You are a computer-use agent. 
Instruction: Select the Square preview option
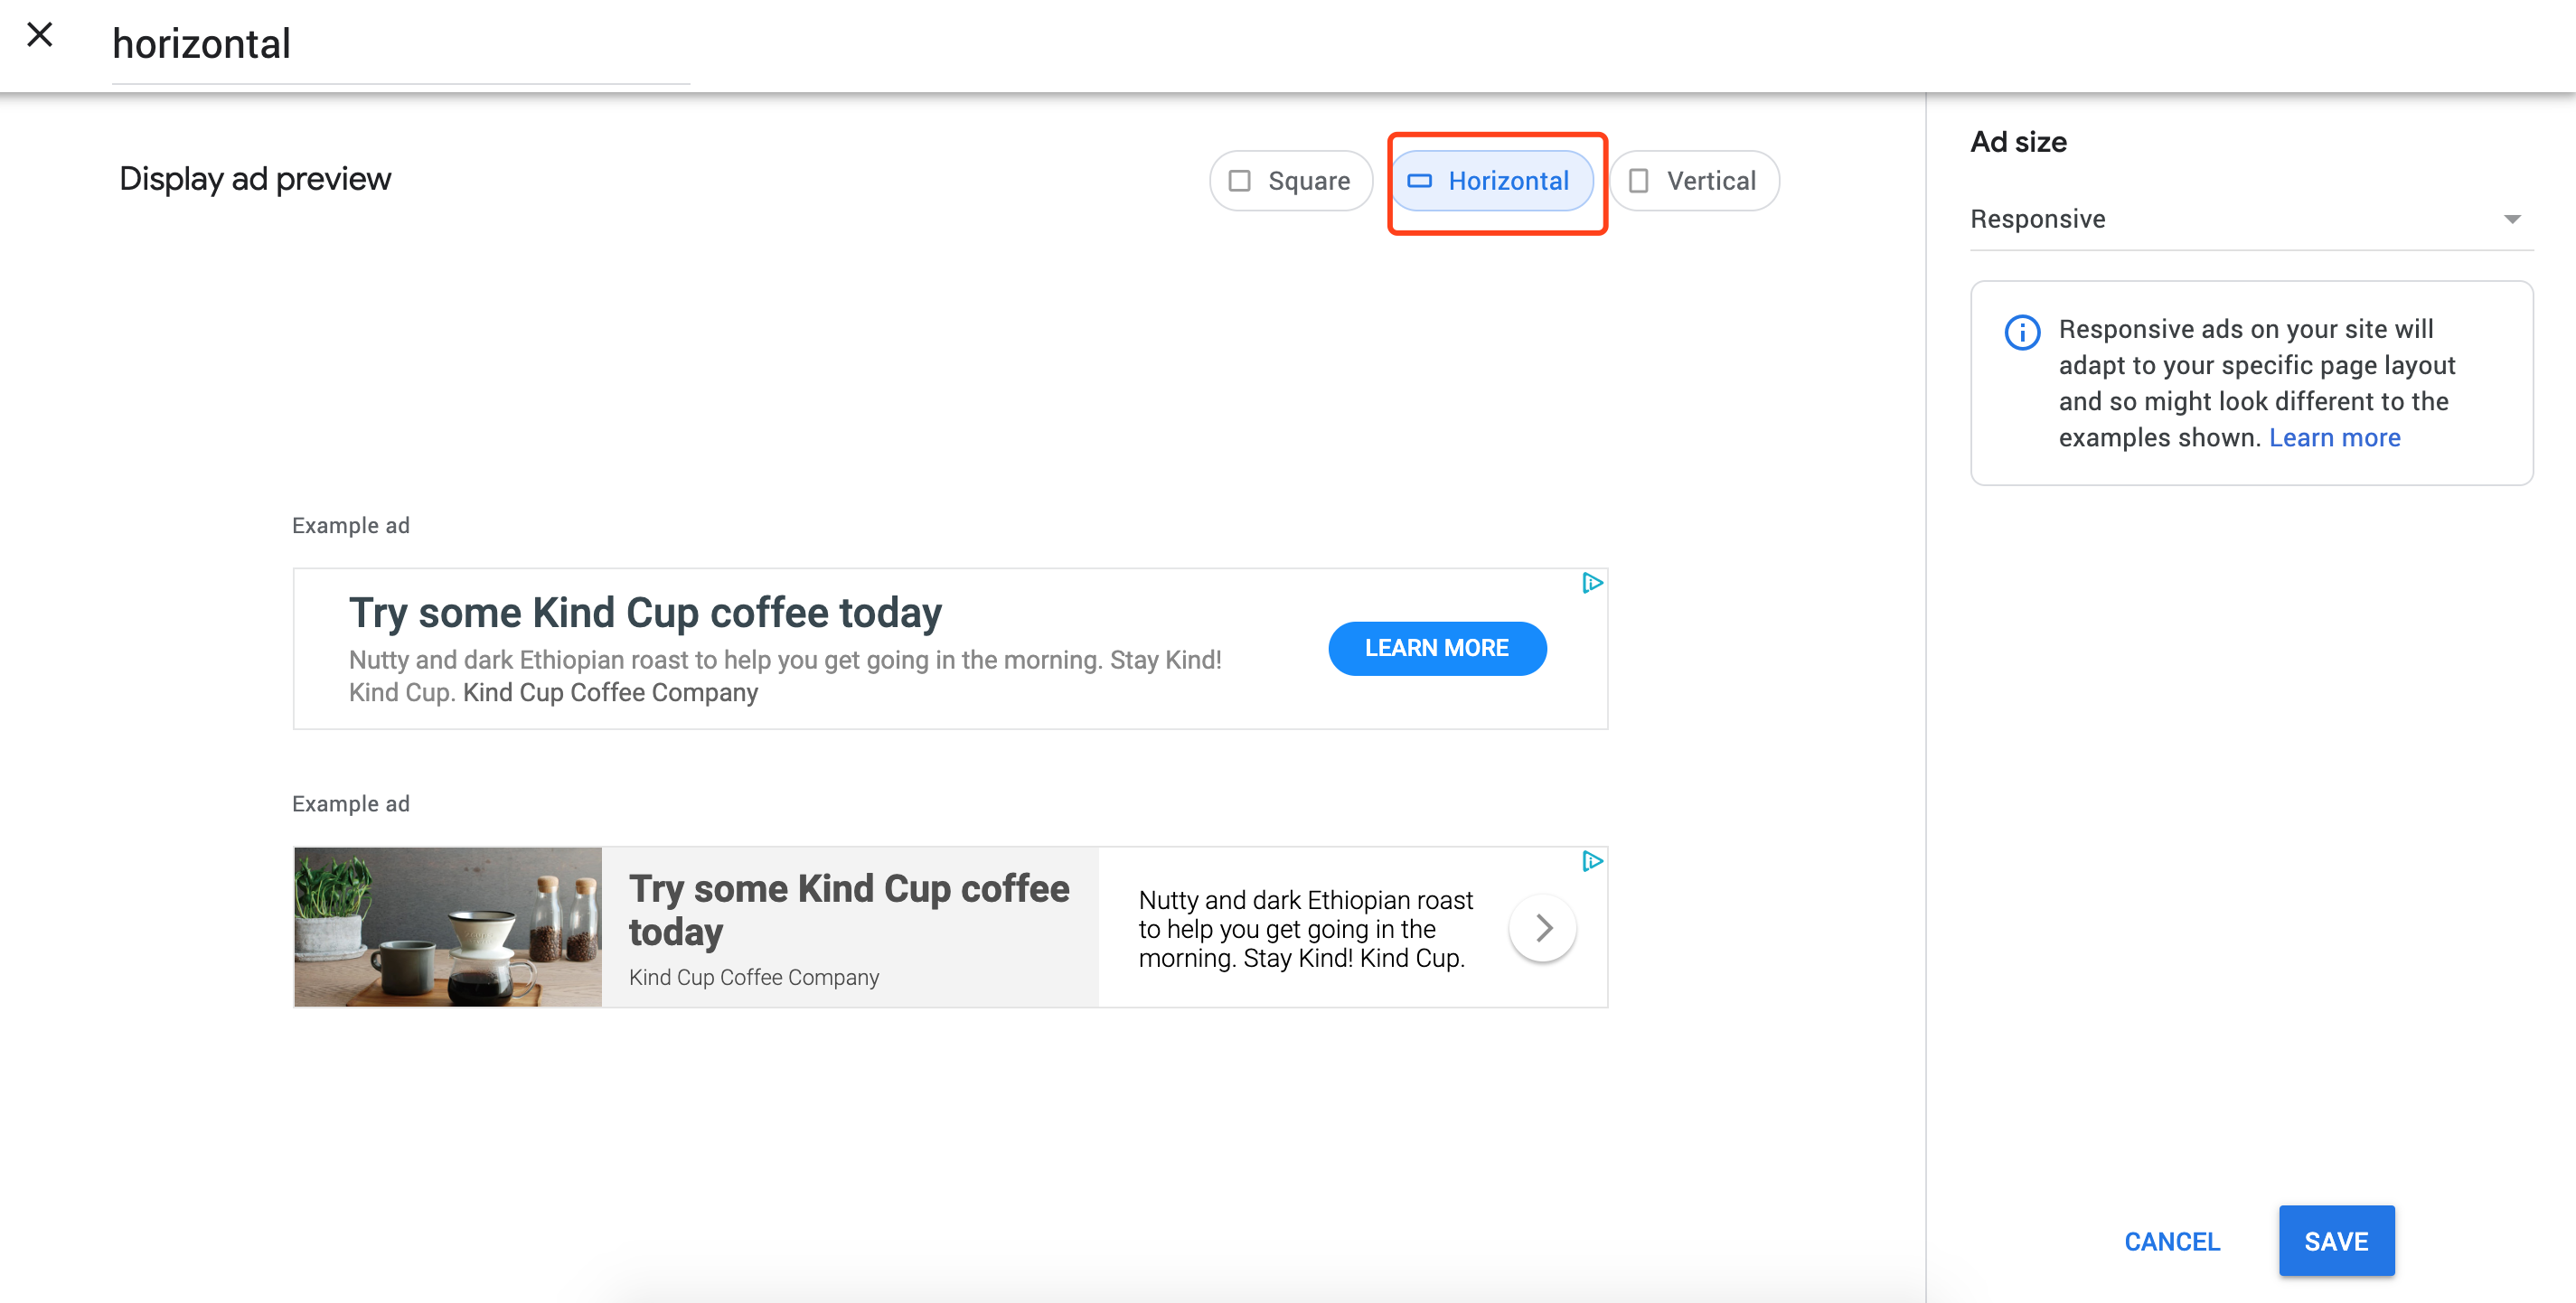click(x=1290, y=181)
